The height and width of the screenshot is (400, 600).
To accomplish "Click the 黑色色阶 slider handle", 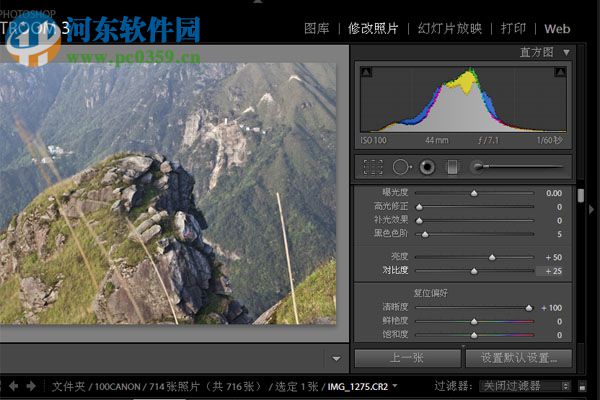I will click(x=425, y=234).
